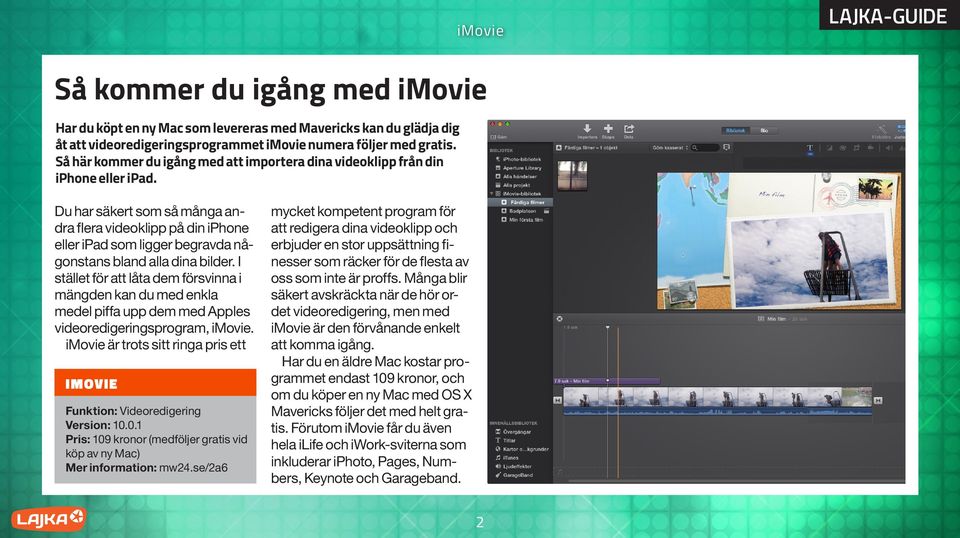Open the 'Göm kasserat' dropdown
The width and height of the screenshot is (960, 538).
[670, 148]
